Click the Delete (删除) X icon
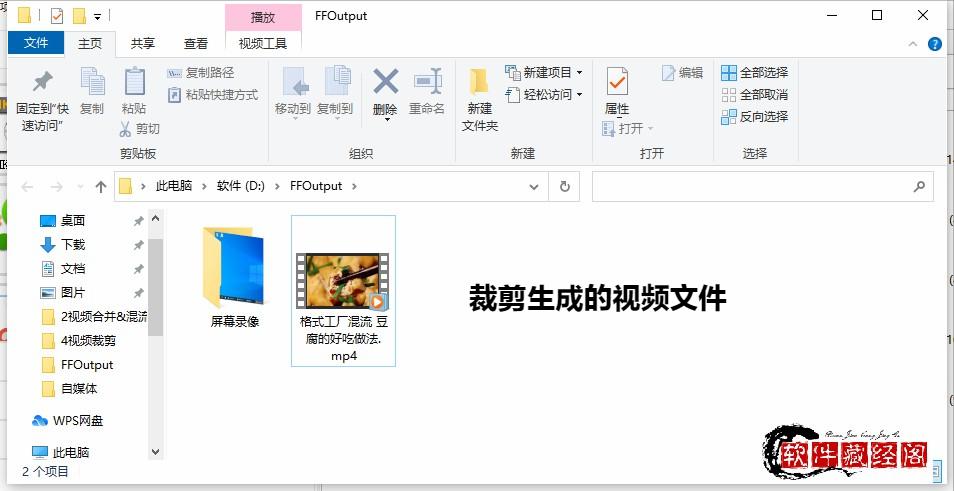954x491 pixels. coord(385,82)
